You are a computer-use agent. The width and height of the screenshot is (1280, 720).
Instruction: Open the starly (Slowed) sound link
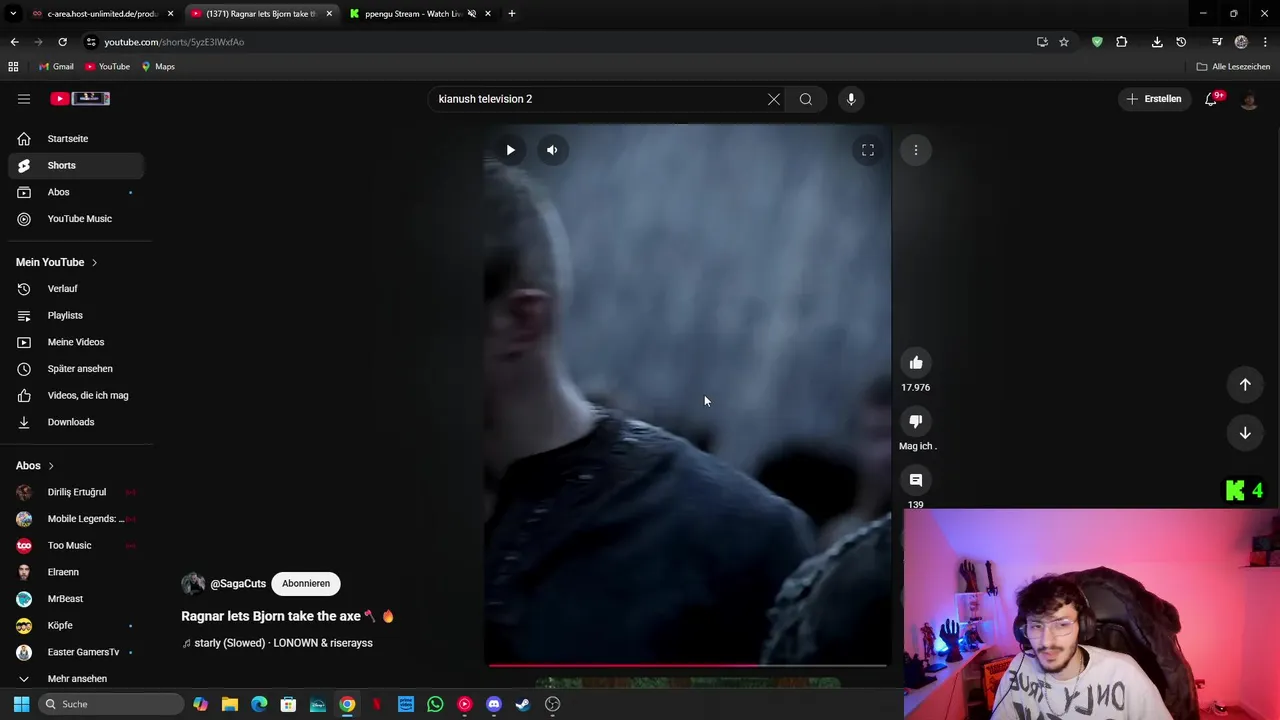pos(277,643)
